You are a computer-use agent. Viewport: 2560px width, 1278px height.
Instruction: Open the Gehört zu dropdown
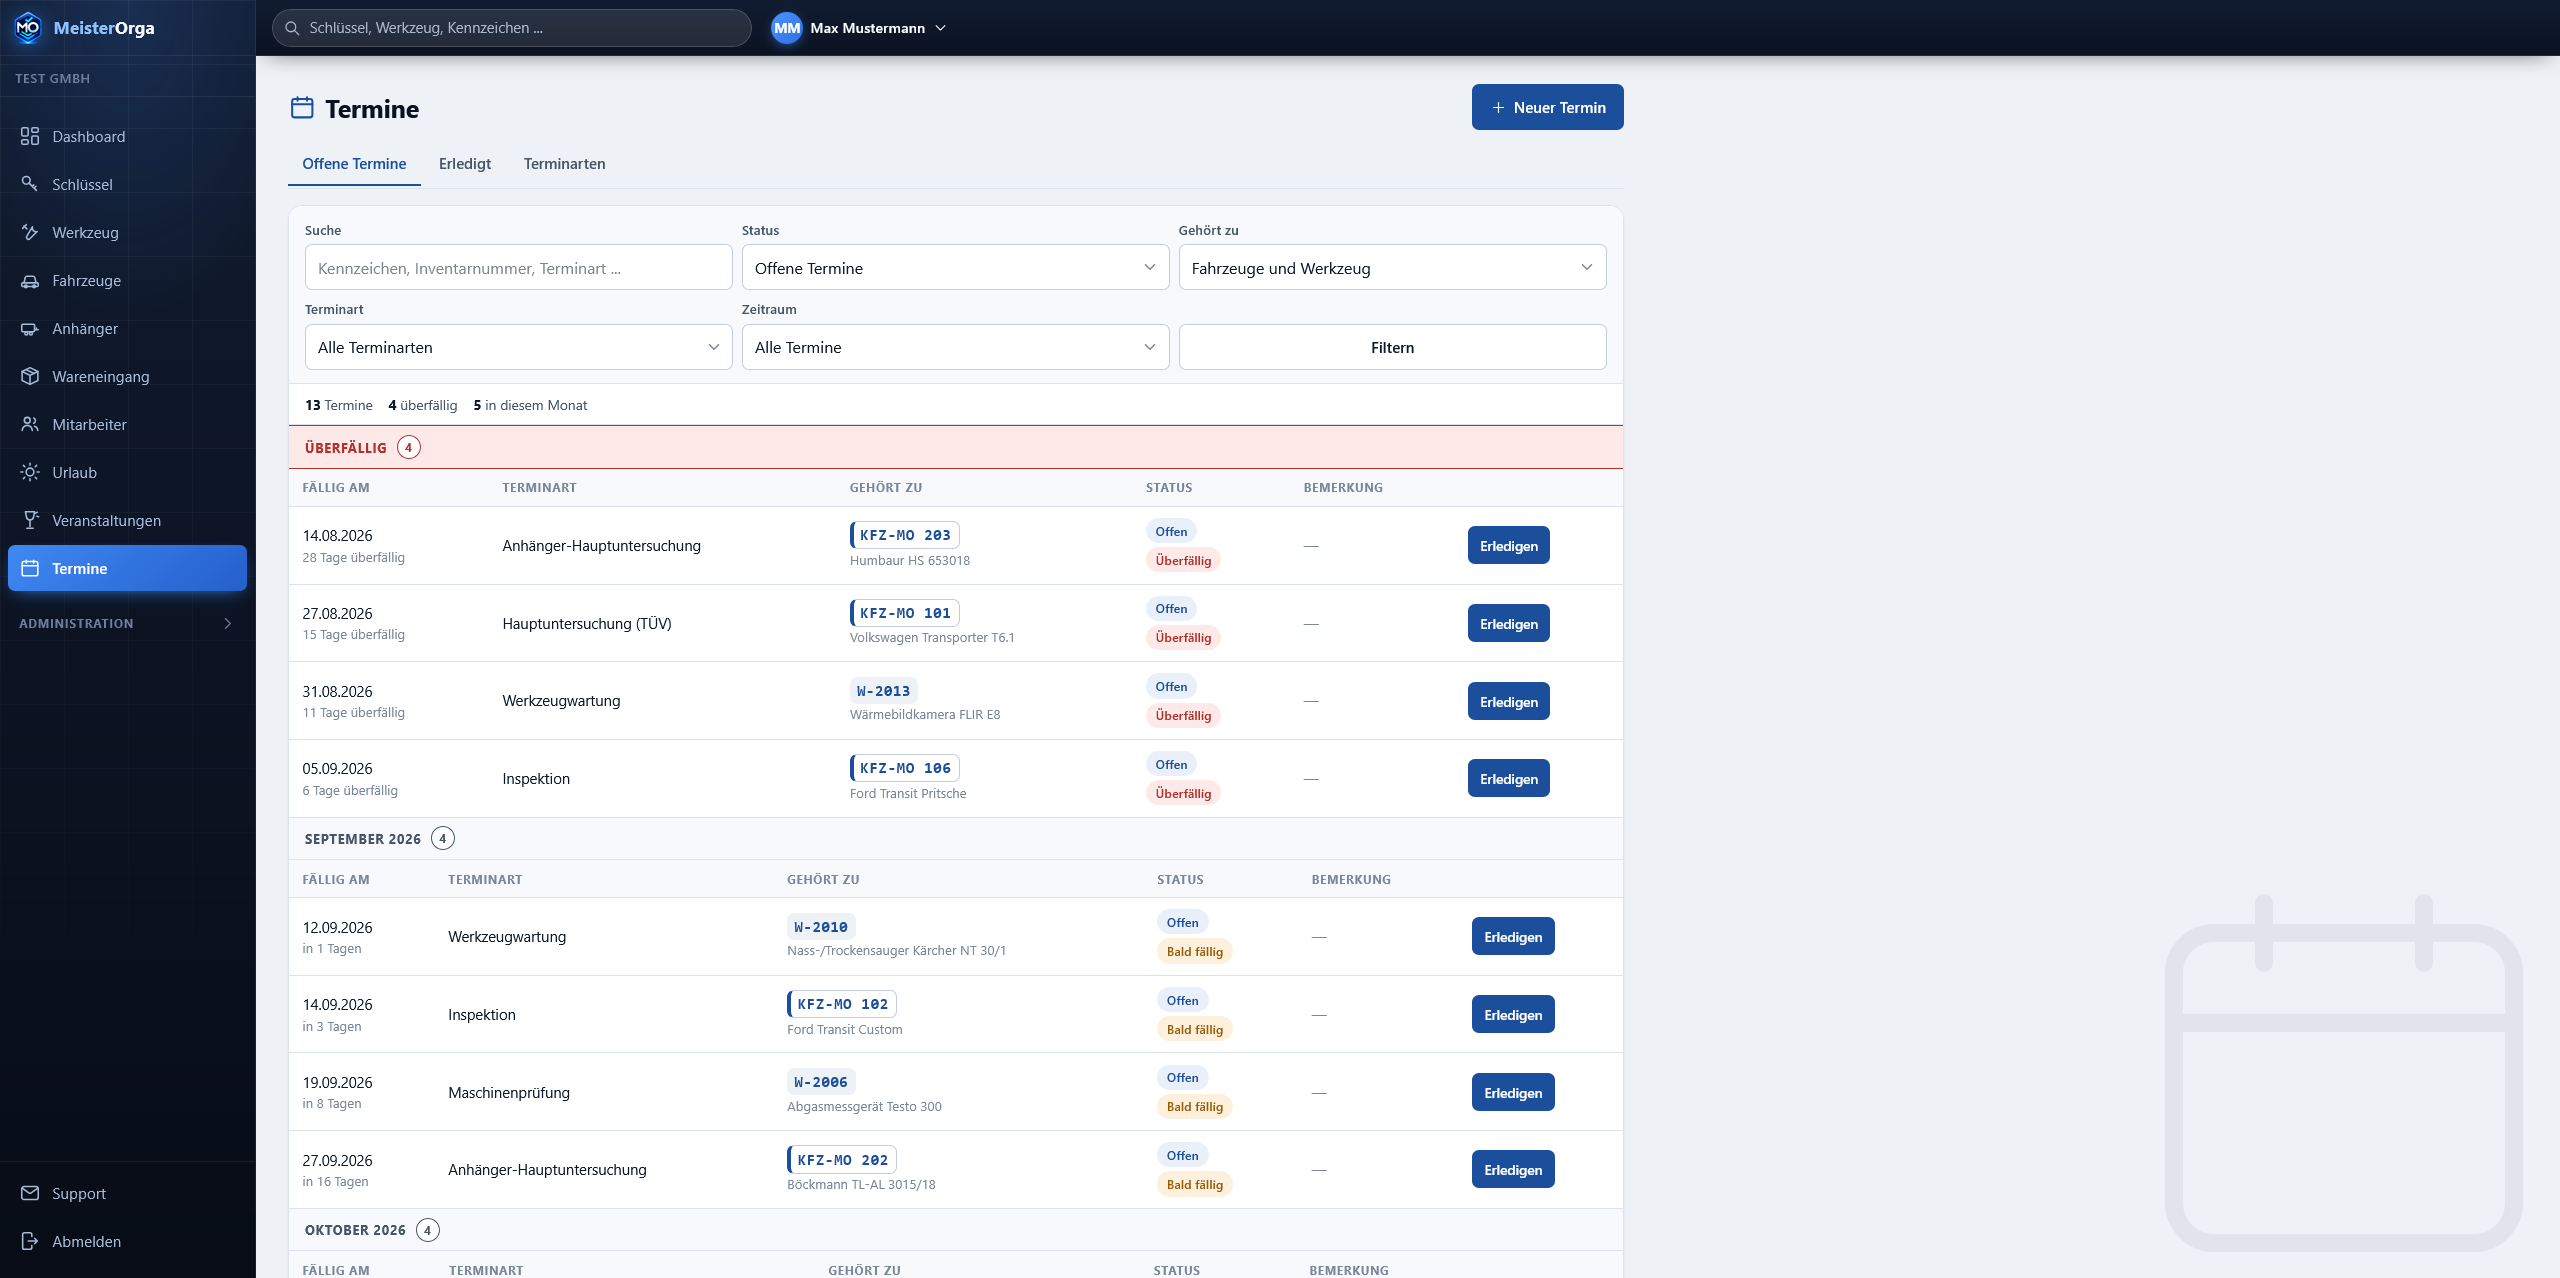pos(1392,267)
